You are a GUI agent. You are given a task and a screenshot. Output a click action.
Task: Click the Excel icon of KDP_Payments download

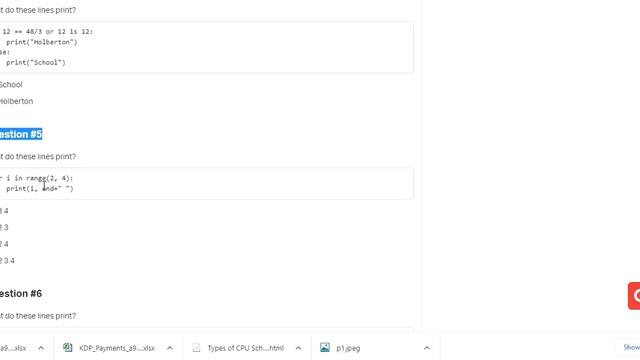[x=68, y=347]
